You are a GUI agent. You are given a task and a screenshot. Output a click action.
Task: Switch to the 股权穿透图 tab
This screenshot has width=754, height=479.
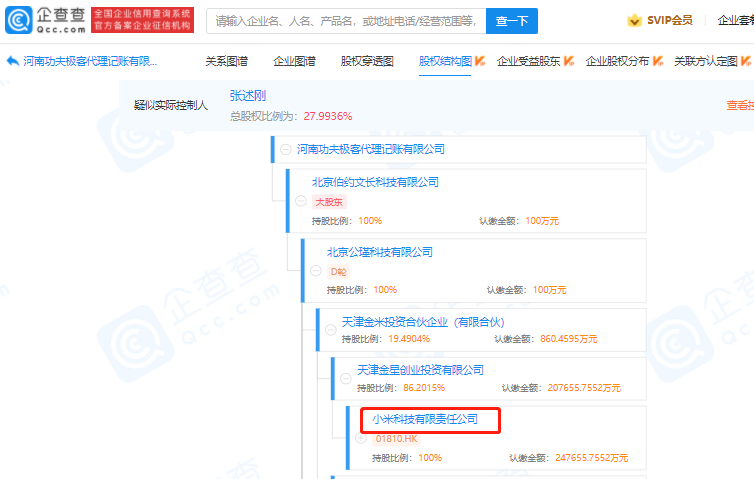pyautogui.click(x=367, y=61)
